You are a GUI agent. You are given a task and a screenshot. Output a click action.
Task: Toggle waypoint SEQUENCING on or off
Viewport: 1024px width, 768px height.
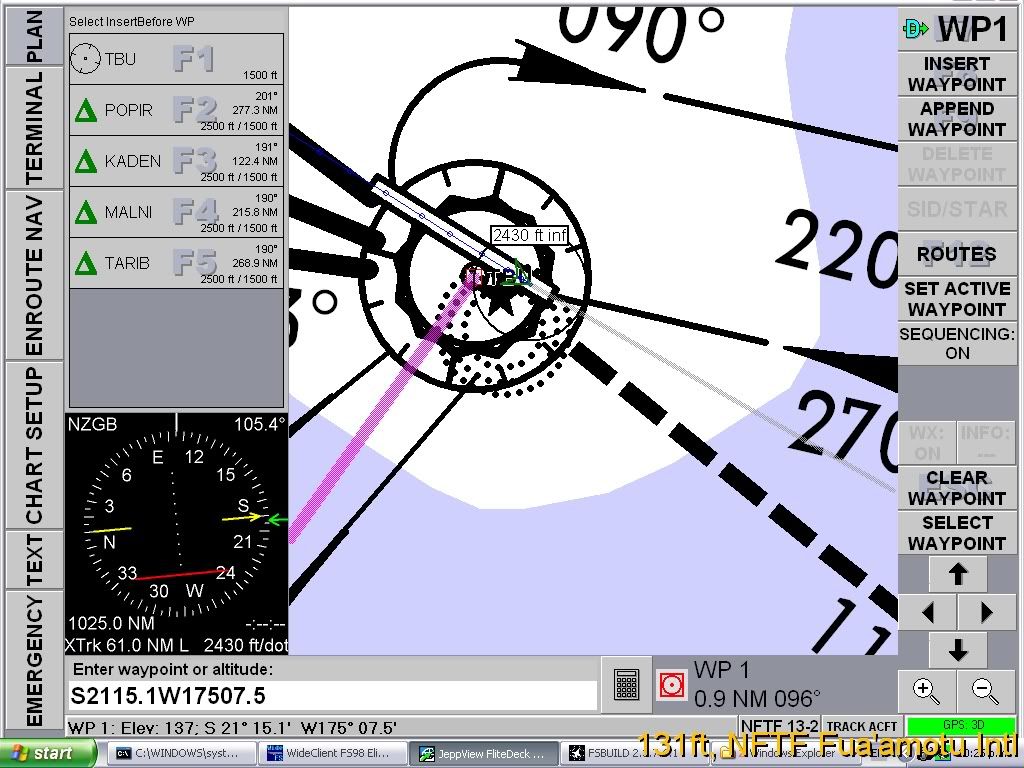coord(957,343)
